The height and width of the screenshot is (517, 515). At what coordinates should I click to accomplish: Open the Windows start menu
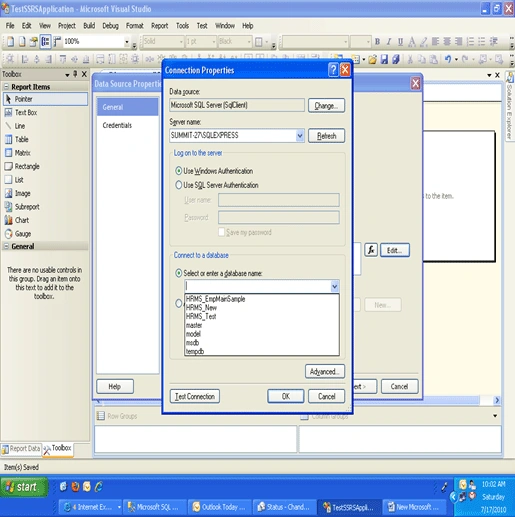[x=24, y=487]
